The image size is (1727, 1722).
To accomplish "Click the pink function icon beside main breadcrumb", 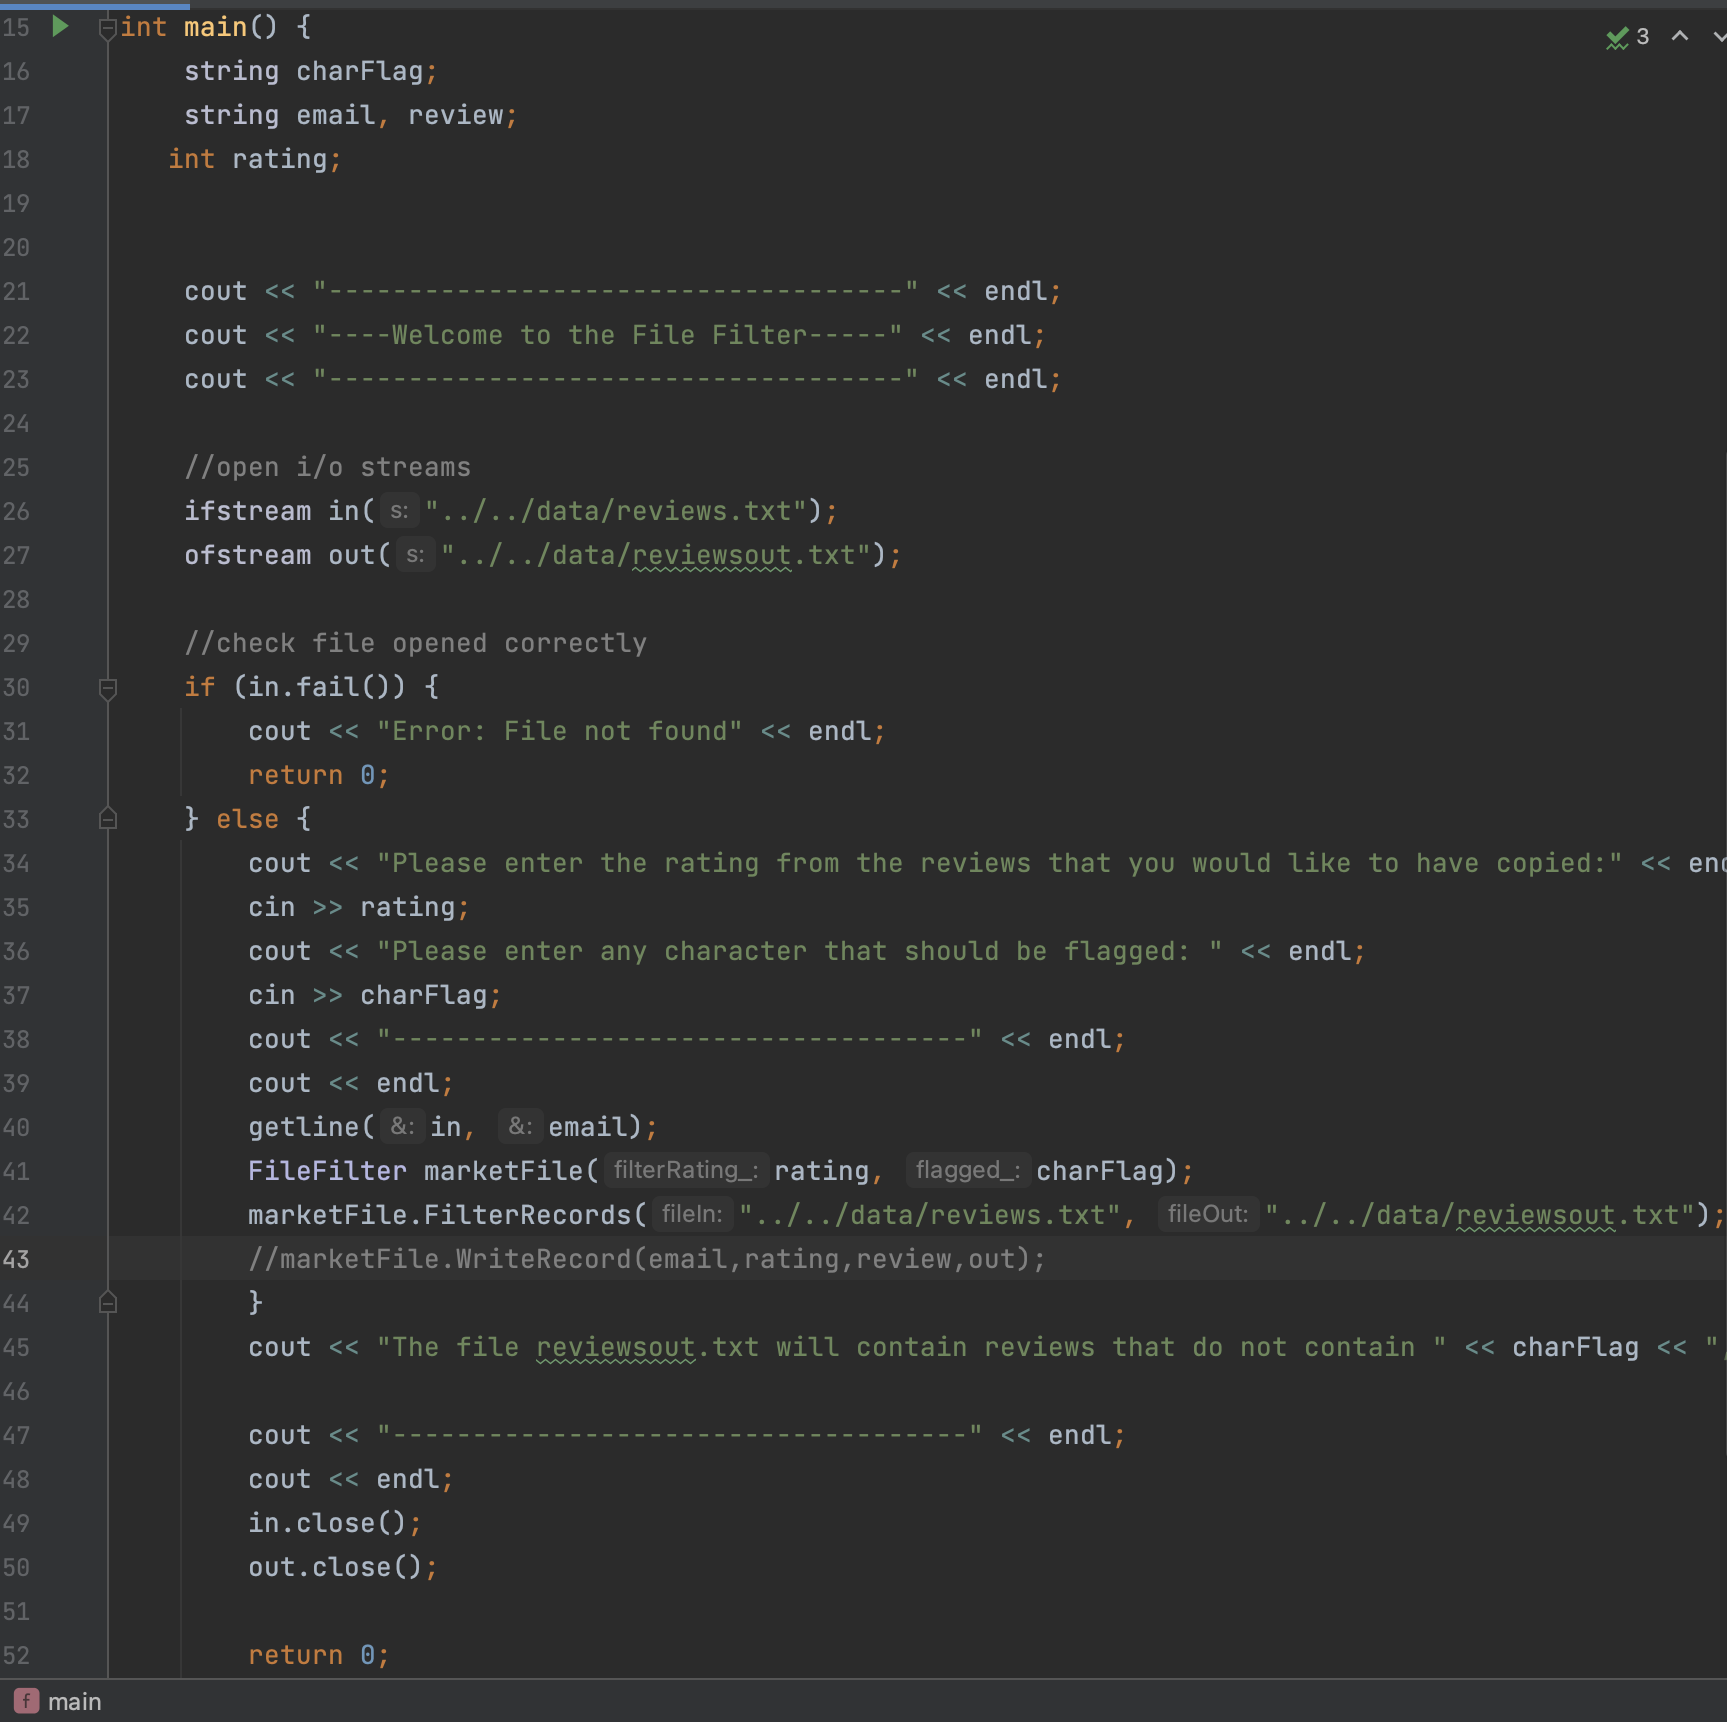I will [x=25, y=1700].
